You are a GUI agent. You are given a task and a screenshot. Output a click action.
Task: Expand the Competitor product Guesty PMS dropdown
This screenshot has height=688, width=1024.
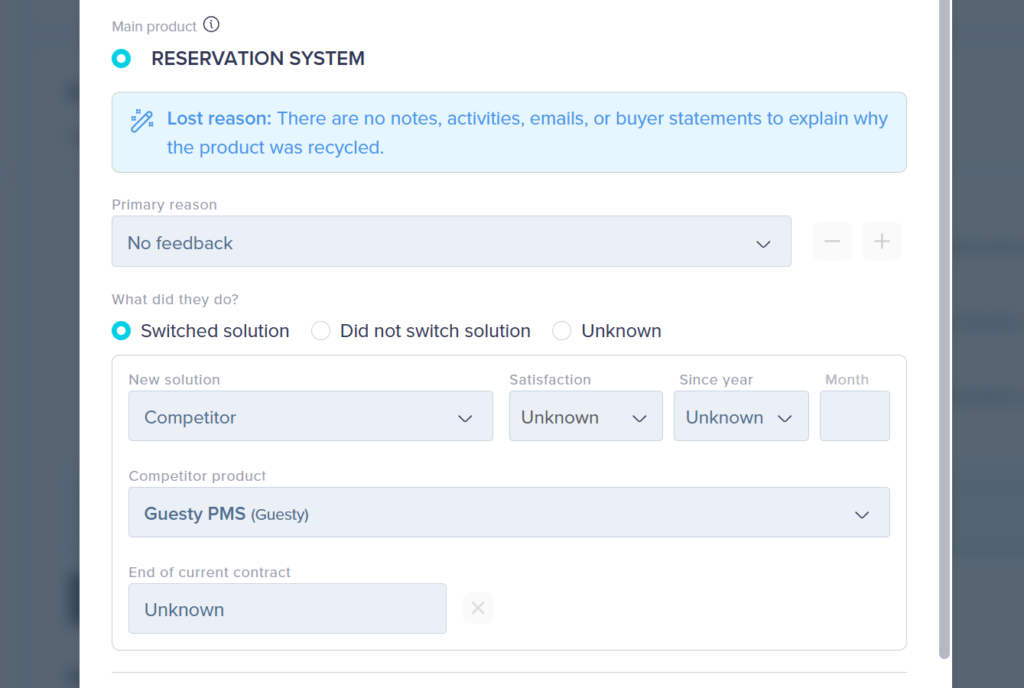(508, 513)
